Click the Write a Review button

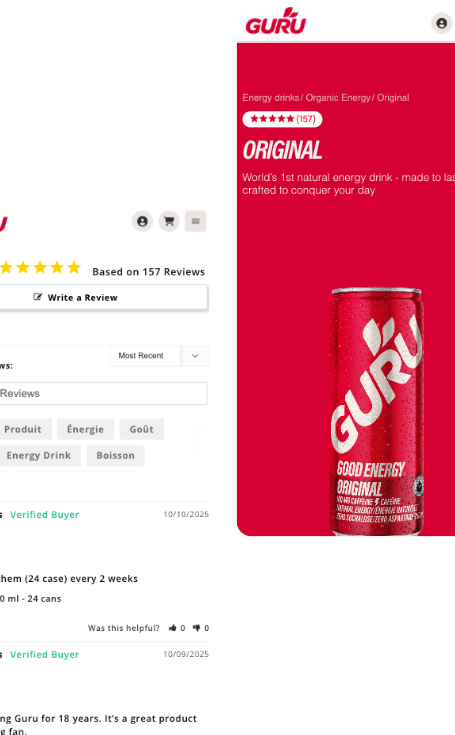[103, 297]
